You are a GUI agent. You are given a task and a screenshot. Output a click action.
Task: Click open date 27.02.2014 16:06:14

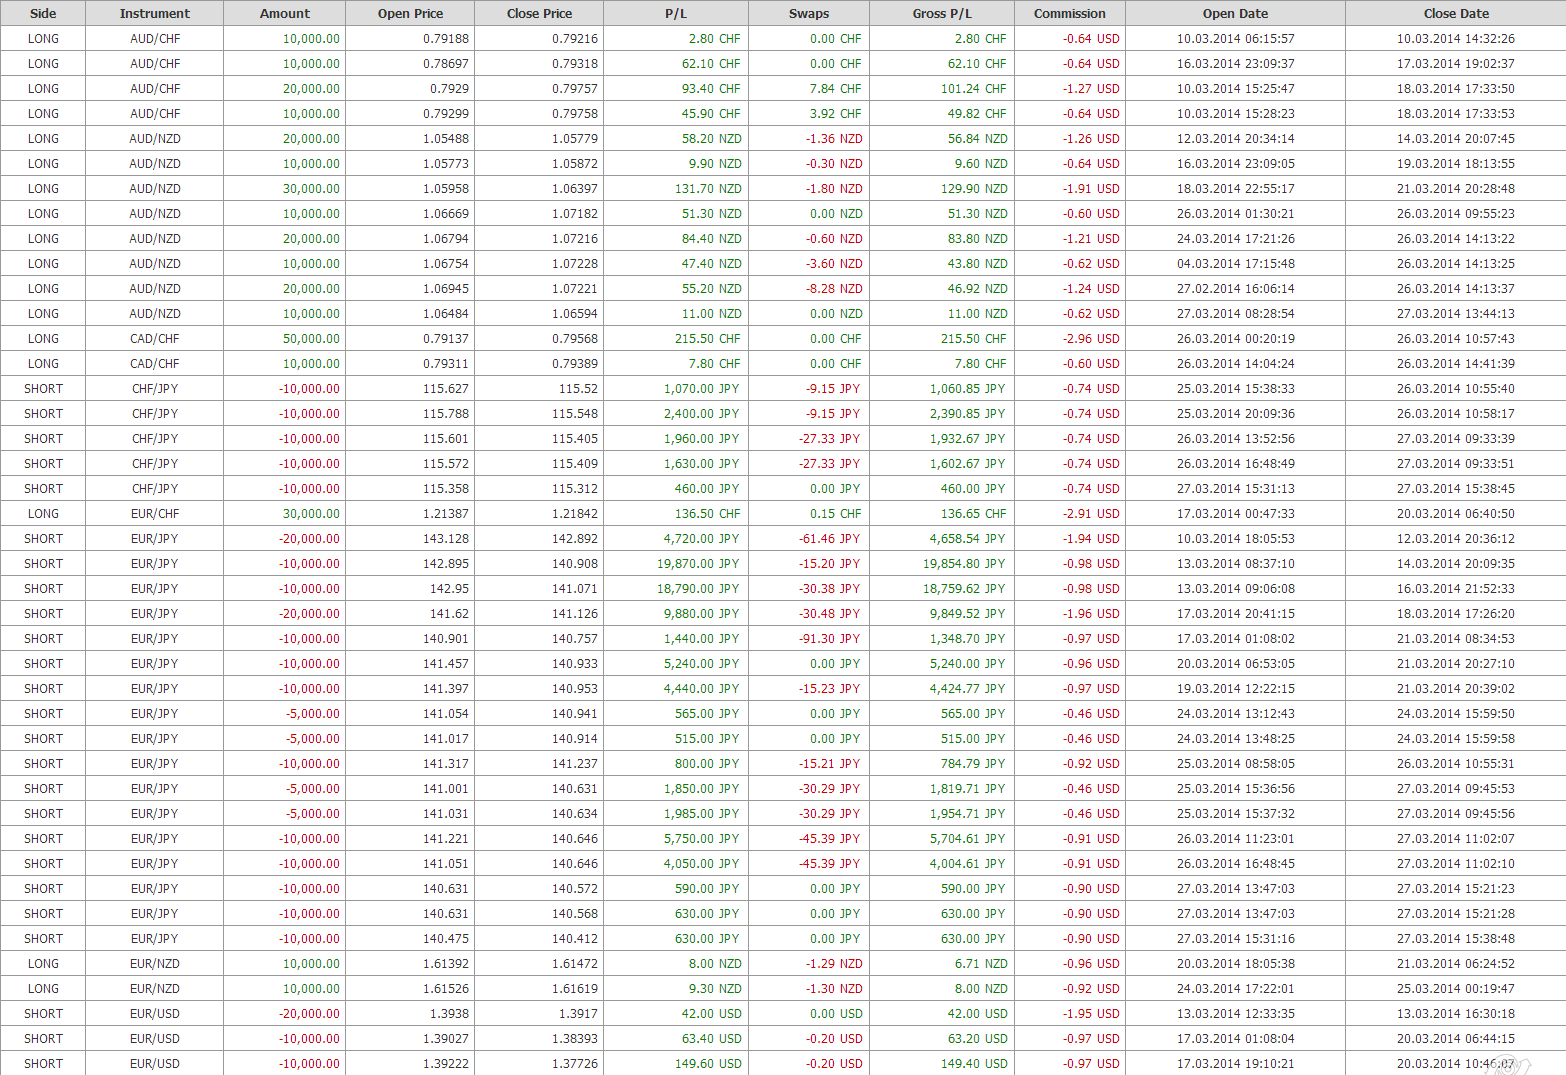pos(1235,289)
